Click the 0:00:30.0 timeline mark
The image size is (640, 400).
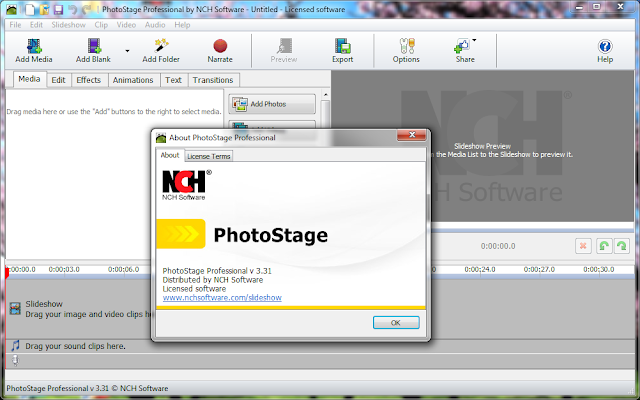599,269
